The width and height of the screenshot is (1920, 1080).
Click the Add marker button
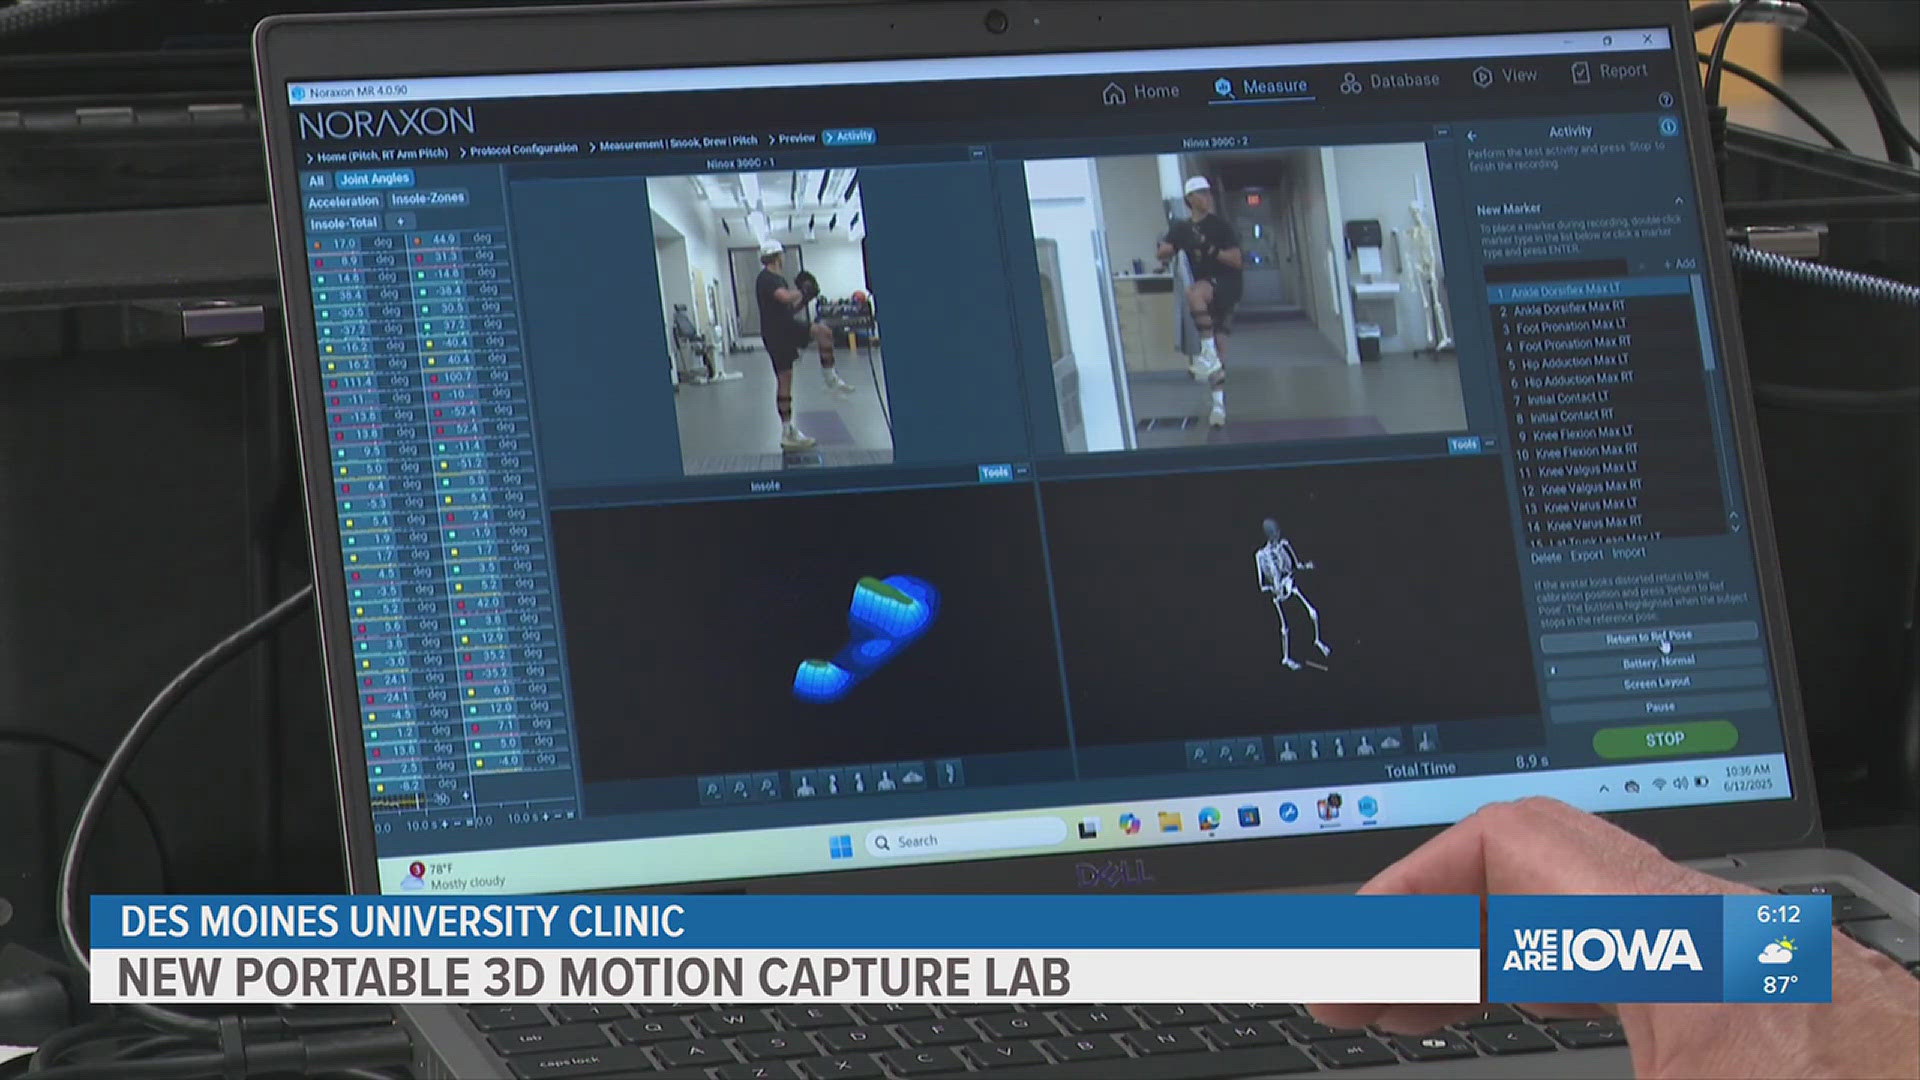click(x=1679, y=263)
